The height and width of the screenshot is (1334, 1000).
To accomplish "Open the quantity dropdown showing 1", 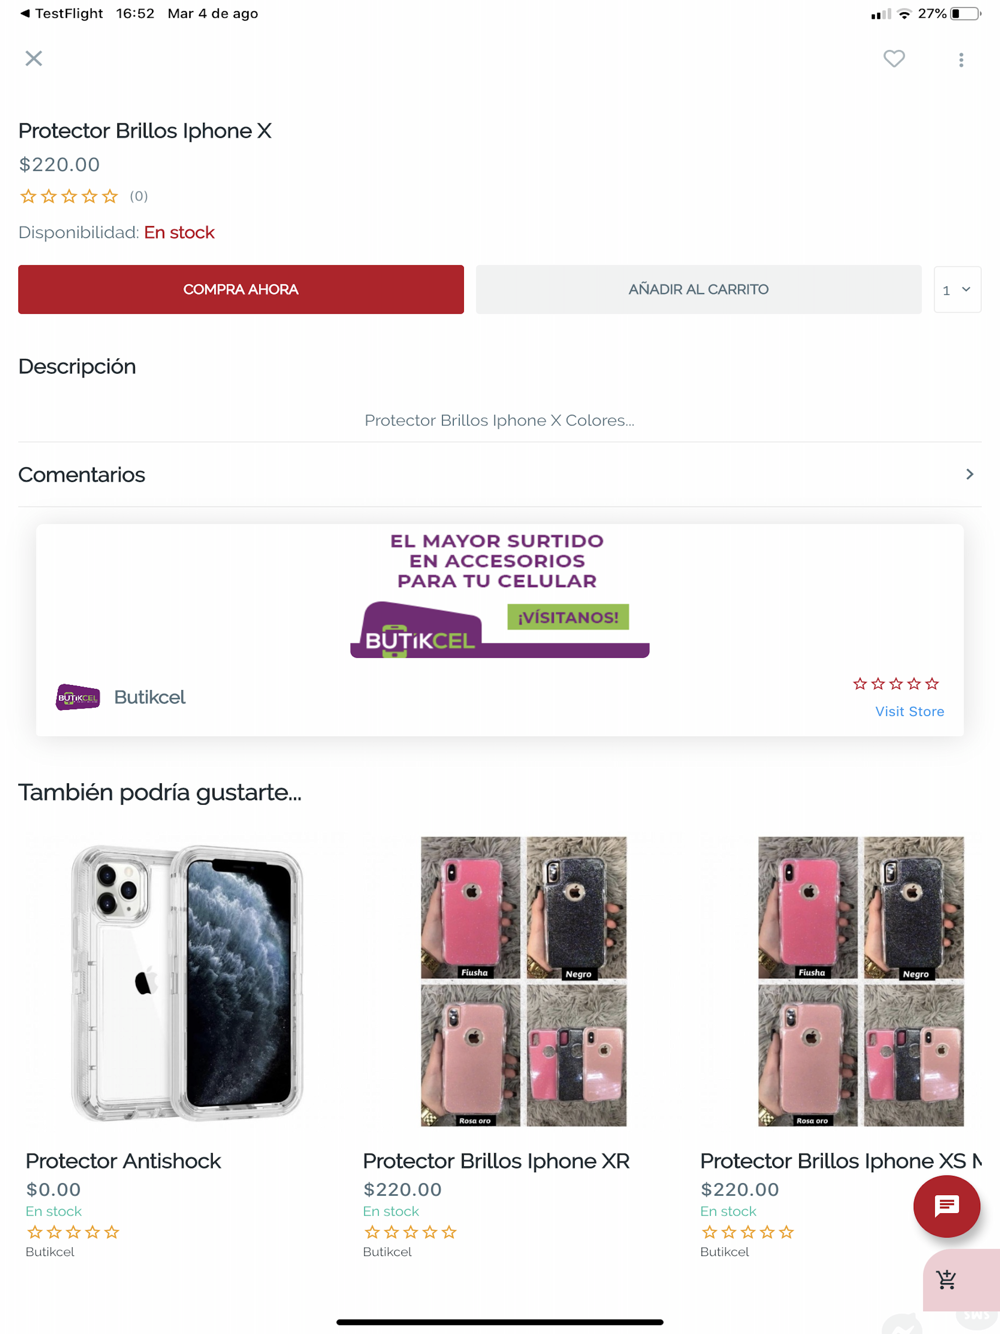I will pos(957,290).
